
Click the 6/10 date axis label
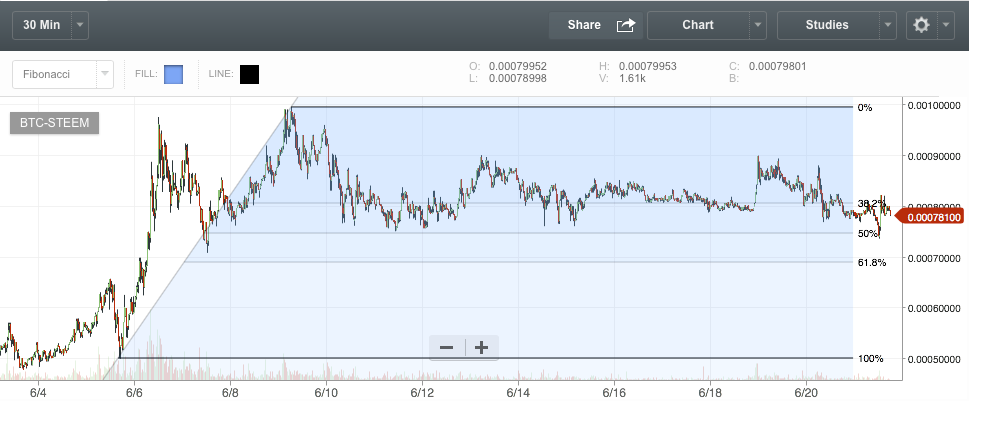pyautogui.click(x=326, y=392)
